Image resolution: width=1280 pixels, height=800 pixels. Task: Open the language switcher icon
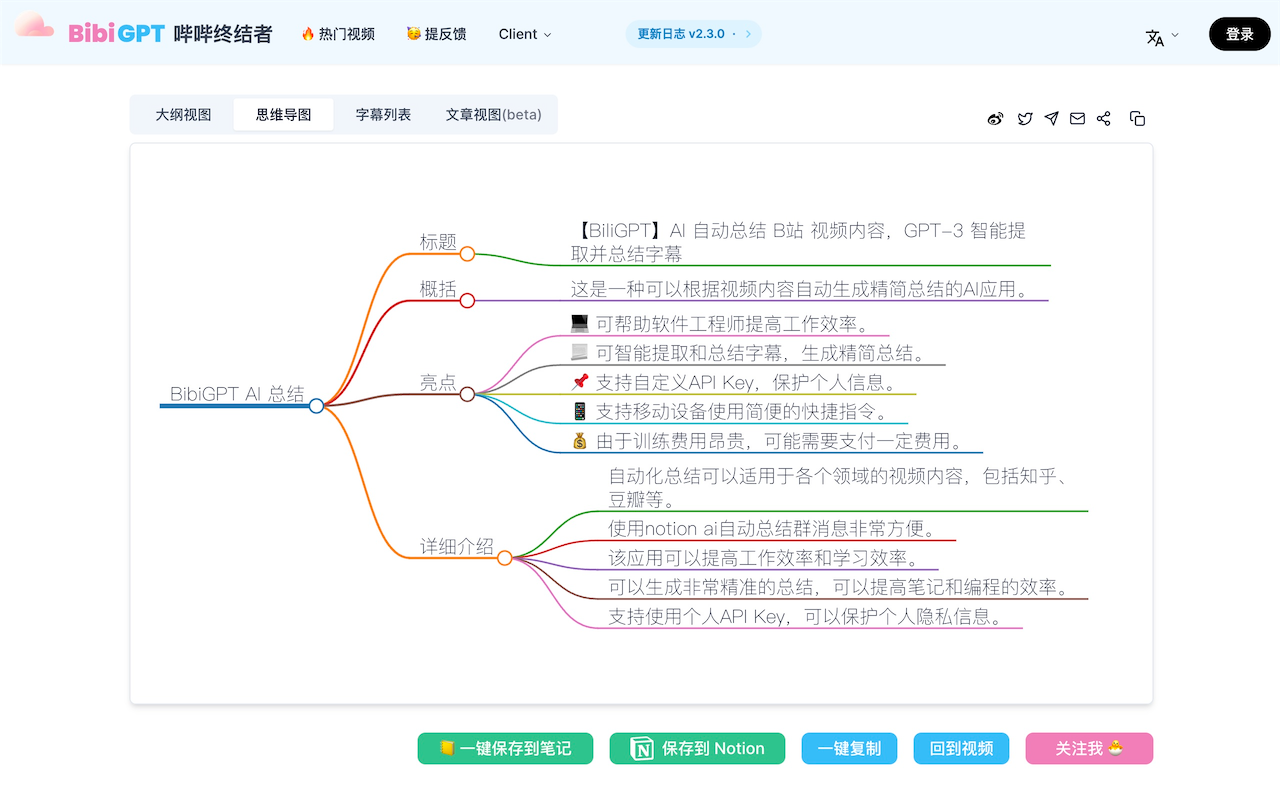(1155, 33)
